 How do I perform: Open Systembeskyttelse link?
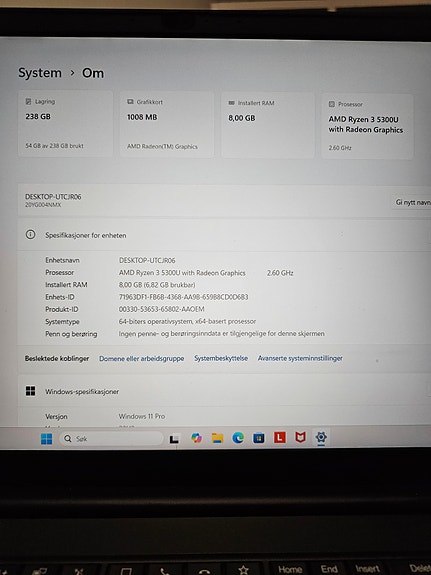click(x=221, y=358)
